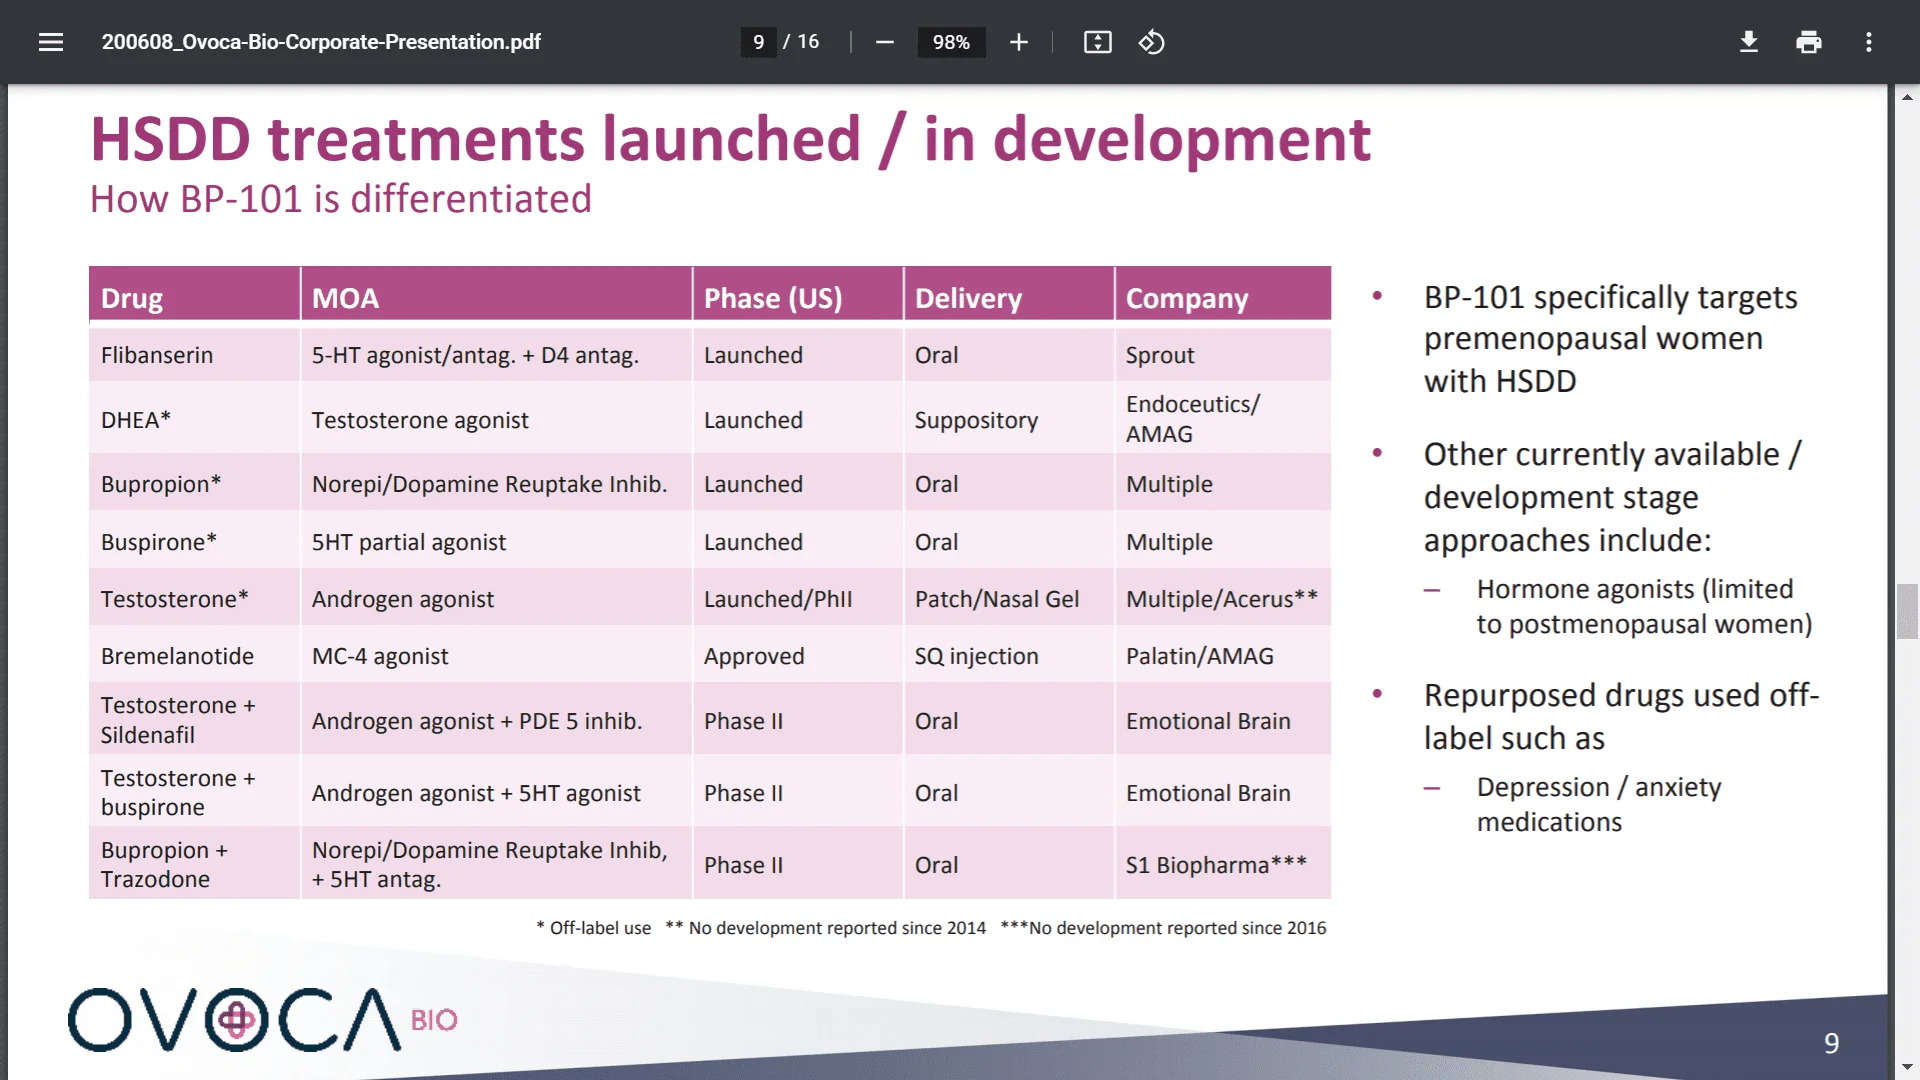Click the 'Testosterone + buspirone' cell
Image resolution: width=1920 pixels, height=1080 pixels.
pyautogui.click(x=194, y=792)
